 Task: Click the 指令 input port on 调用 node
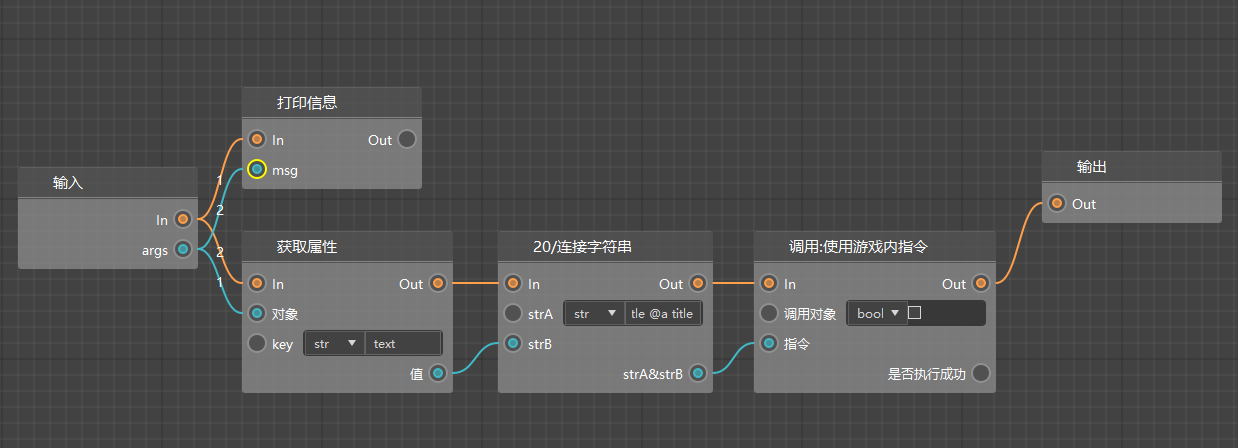point(769,344)
